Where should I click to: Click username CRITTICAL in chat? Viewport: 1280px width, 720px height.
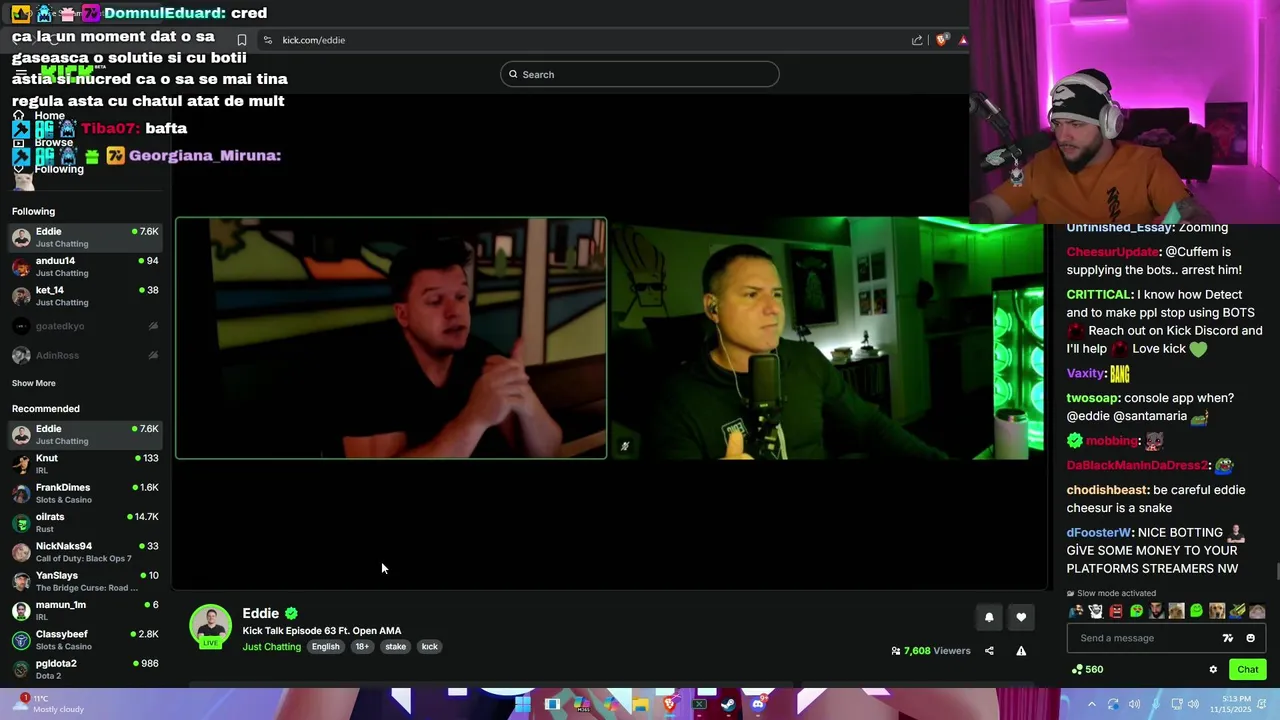pyautogui.click(x=1099, y=295)
